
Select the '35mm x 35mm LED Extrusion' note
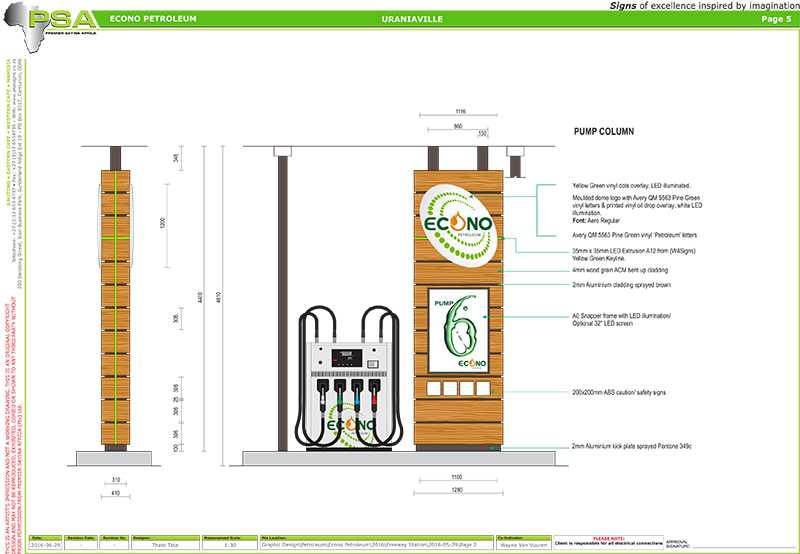tap(634, 255)
